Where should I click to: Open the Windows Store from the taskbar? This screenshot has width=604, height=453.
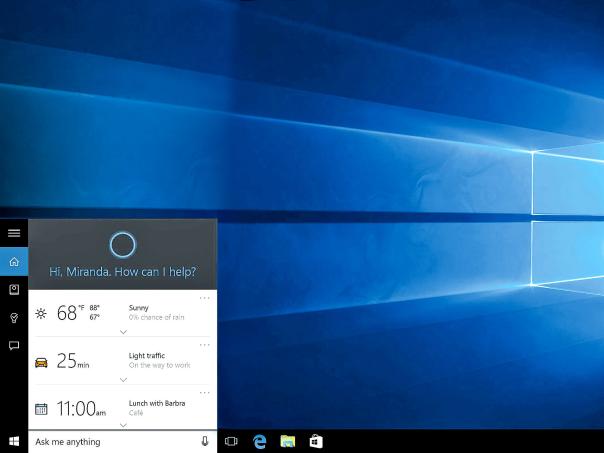point(316,441)
